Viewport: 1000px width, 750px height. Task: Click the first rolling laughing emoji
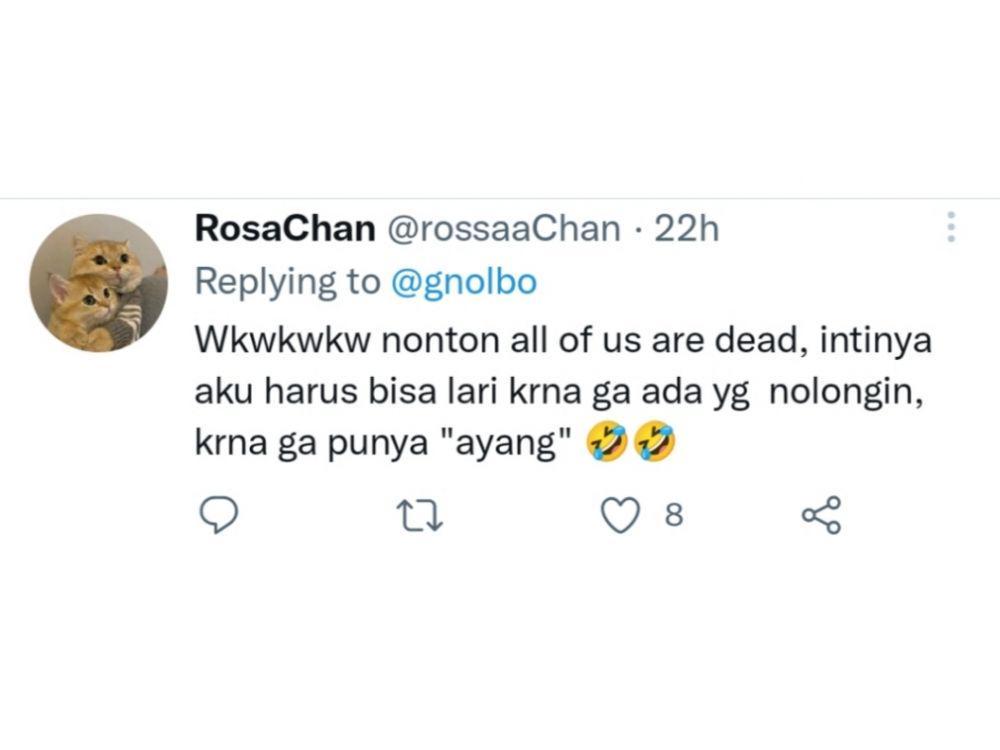(x=607, y=442)
